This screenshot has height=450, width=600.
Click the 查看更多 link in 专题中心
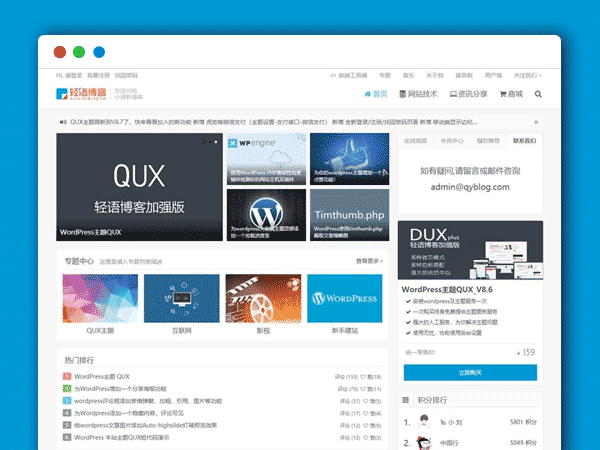point(368,261)
